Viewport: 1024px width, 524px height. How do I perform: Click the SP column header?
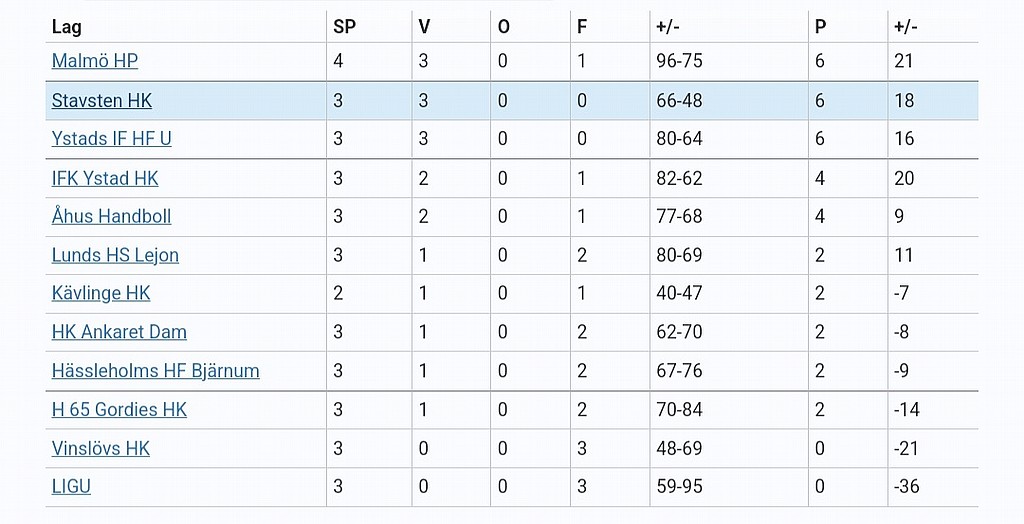[344, 27]
